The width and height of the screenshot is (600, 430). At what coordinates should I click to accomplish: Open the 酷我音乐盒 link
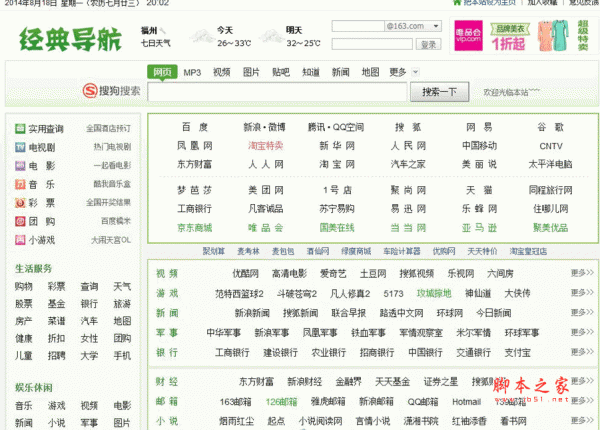[x=112, y=184]
